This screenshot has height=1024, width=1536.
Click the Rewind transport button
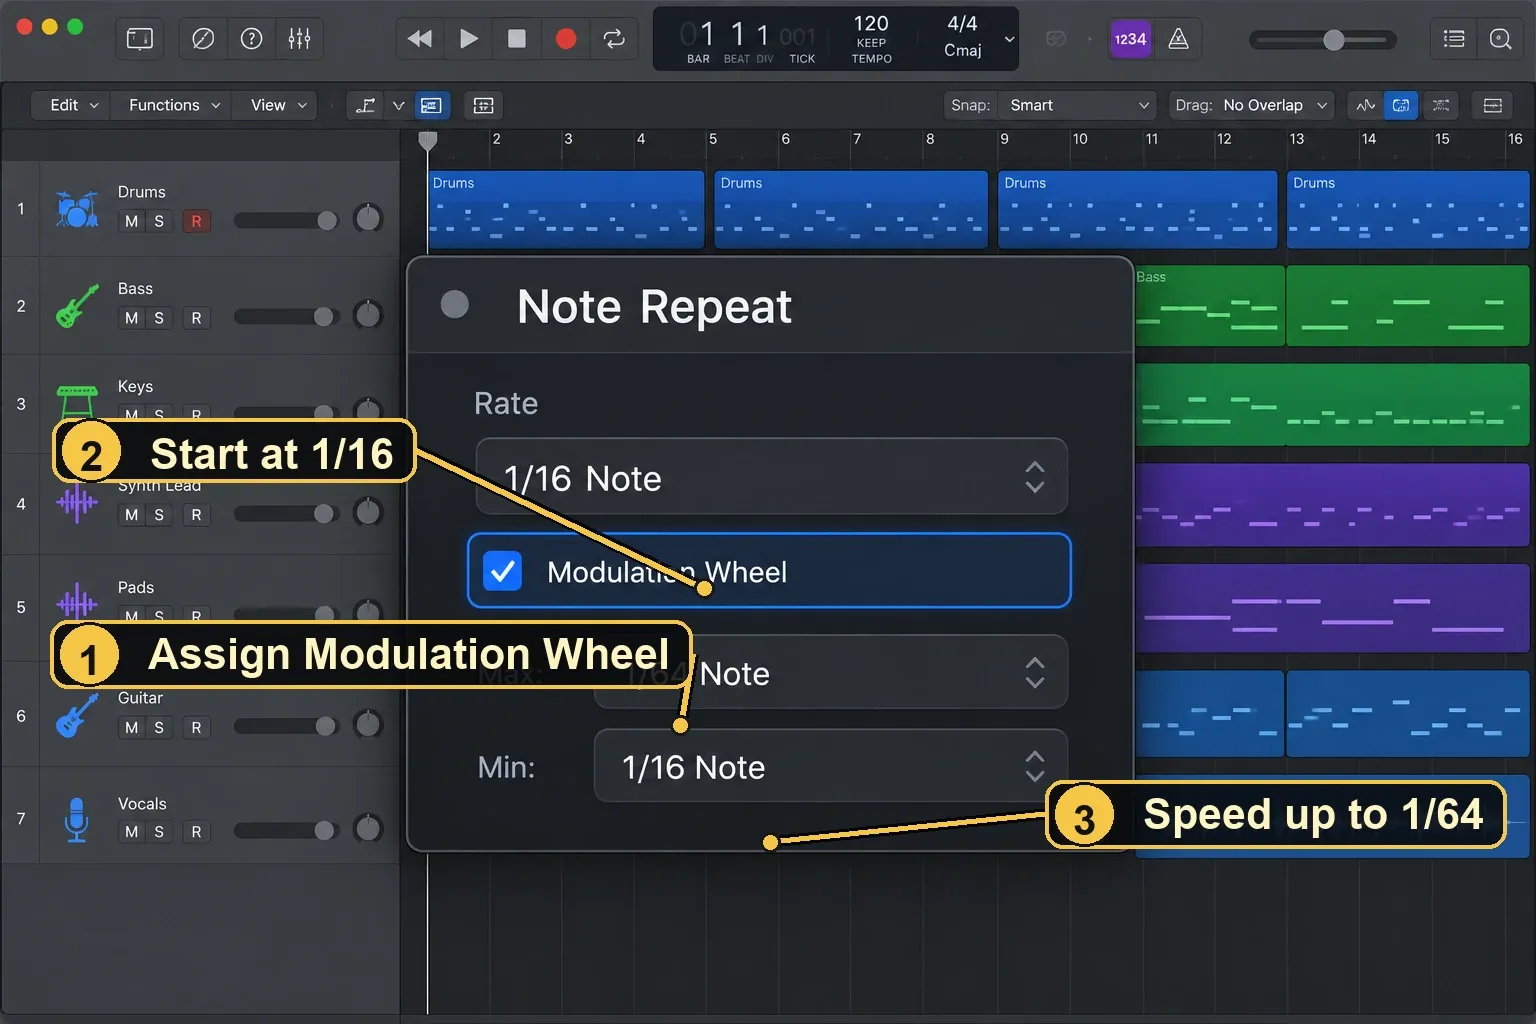[x=420, y=39]
